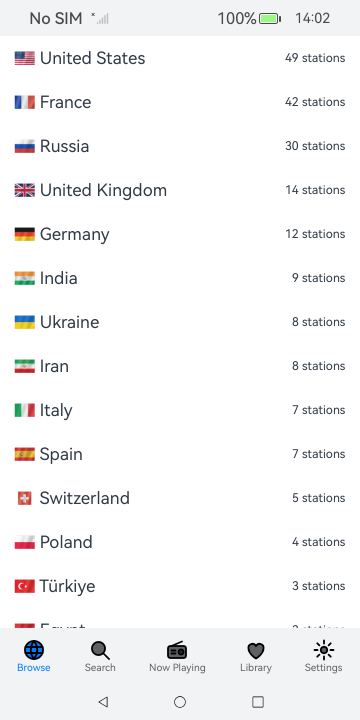Open Ukraine's station list
The height and width of the screenshot is (720, 360).
(180, 322)
